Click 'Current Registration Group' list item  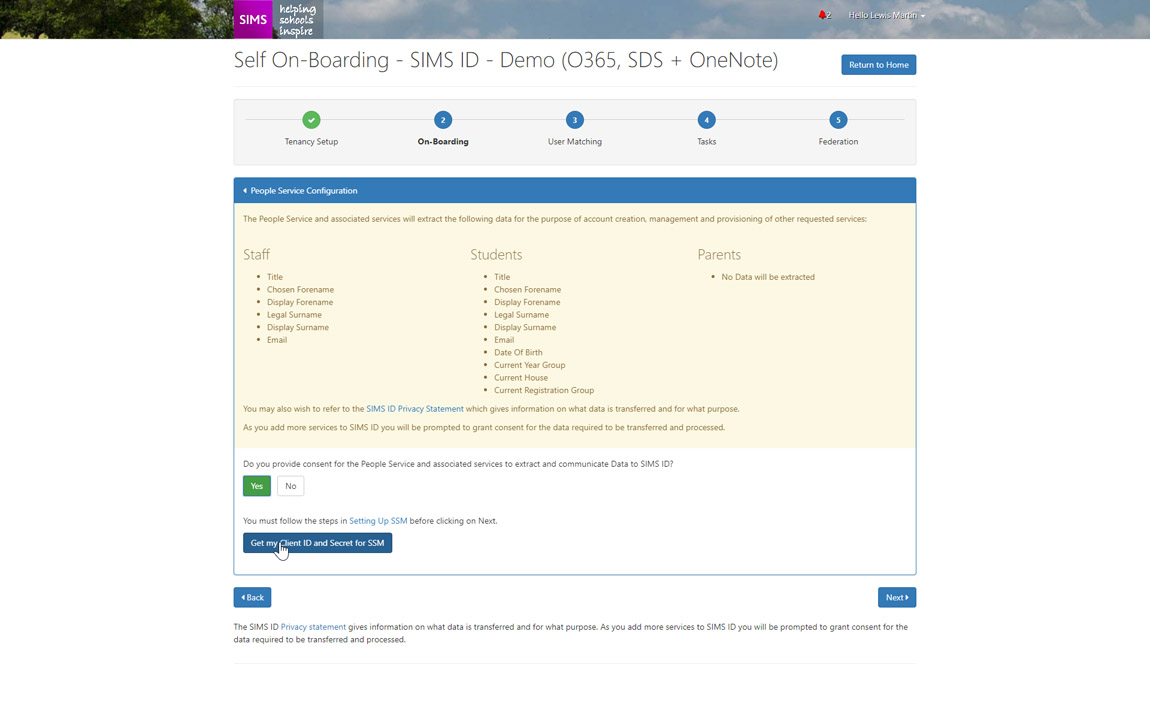point(544,390)
